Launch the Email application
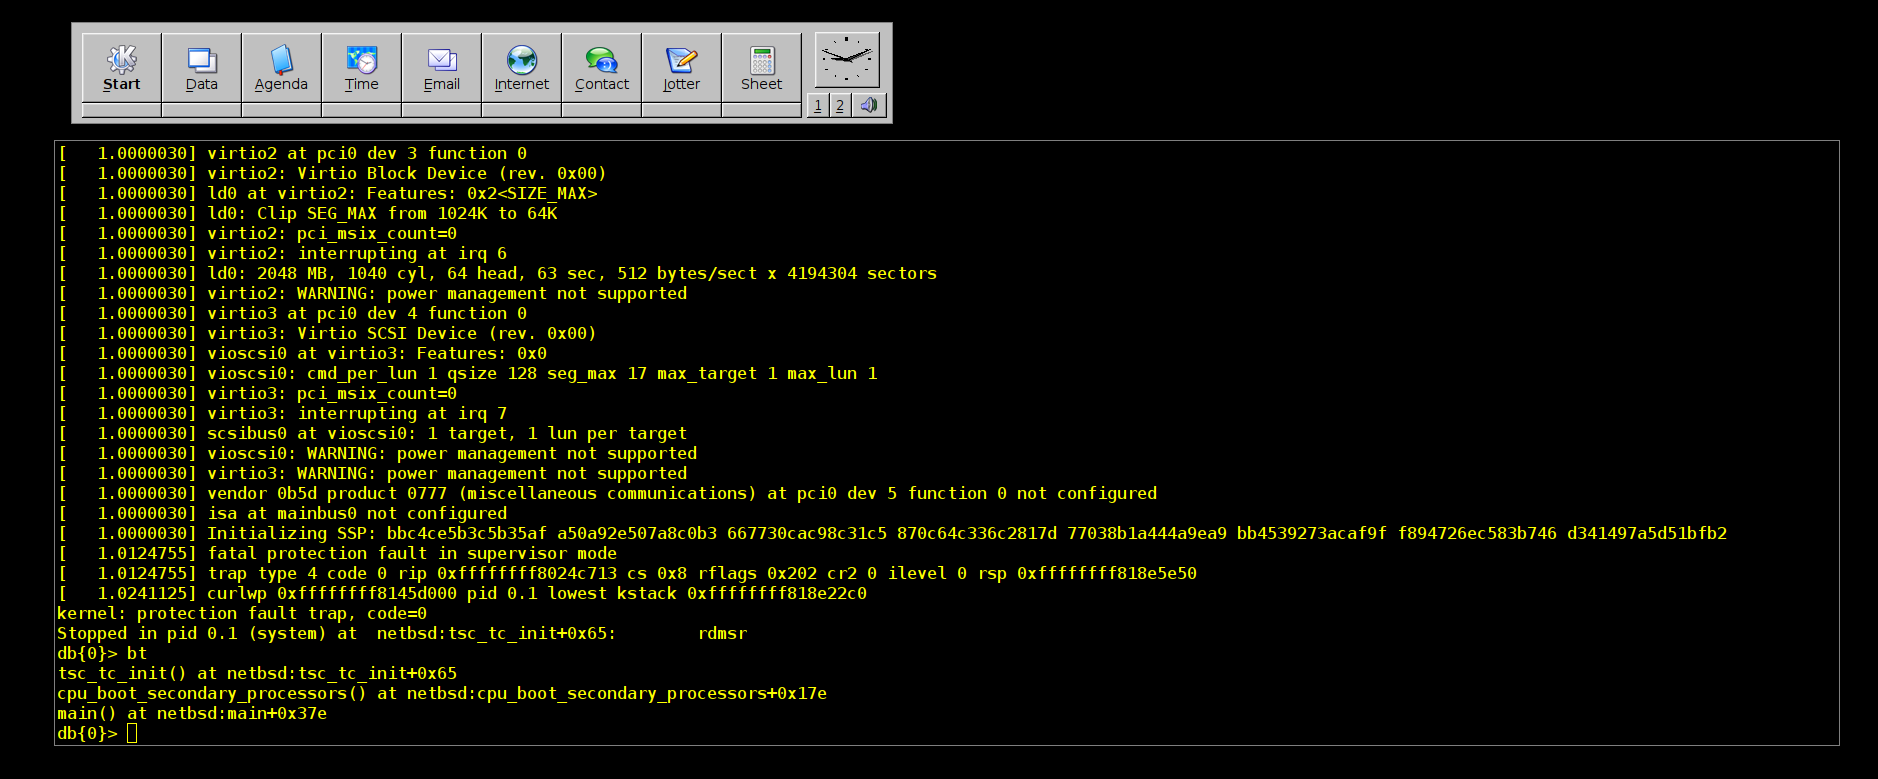Image resolution: width=1878 pixels, height=779 pixels. pyautogui.click(x=441, y=69)
